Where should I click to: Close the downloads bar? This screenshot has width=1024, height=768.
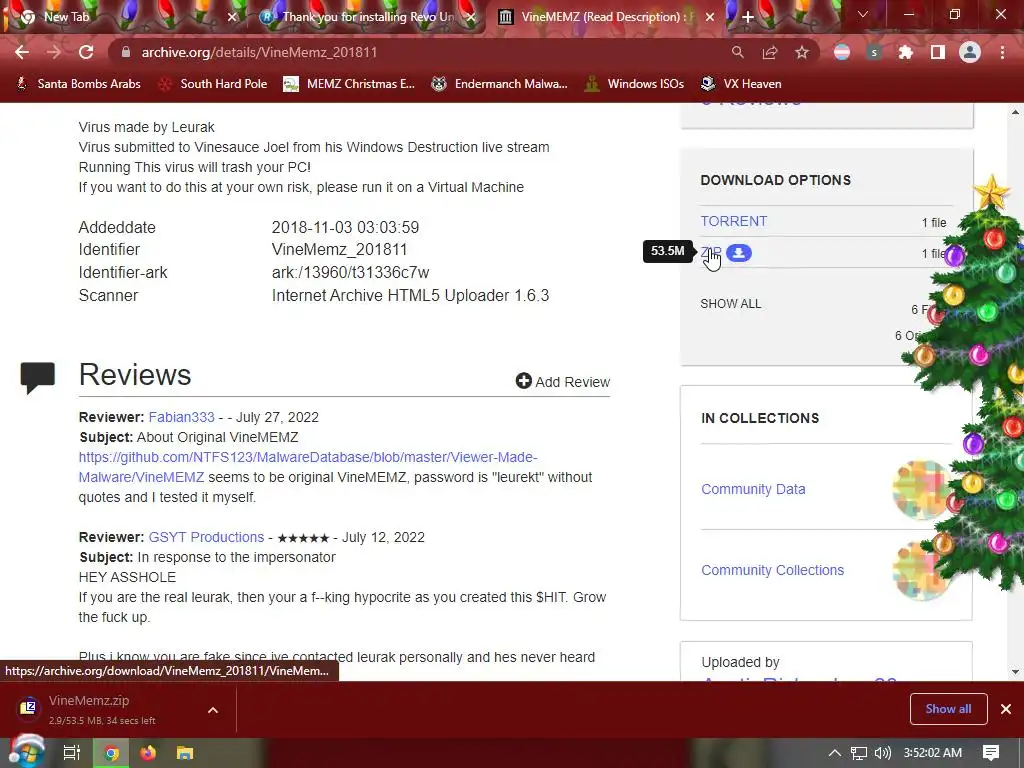pos(1006,709)
